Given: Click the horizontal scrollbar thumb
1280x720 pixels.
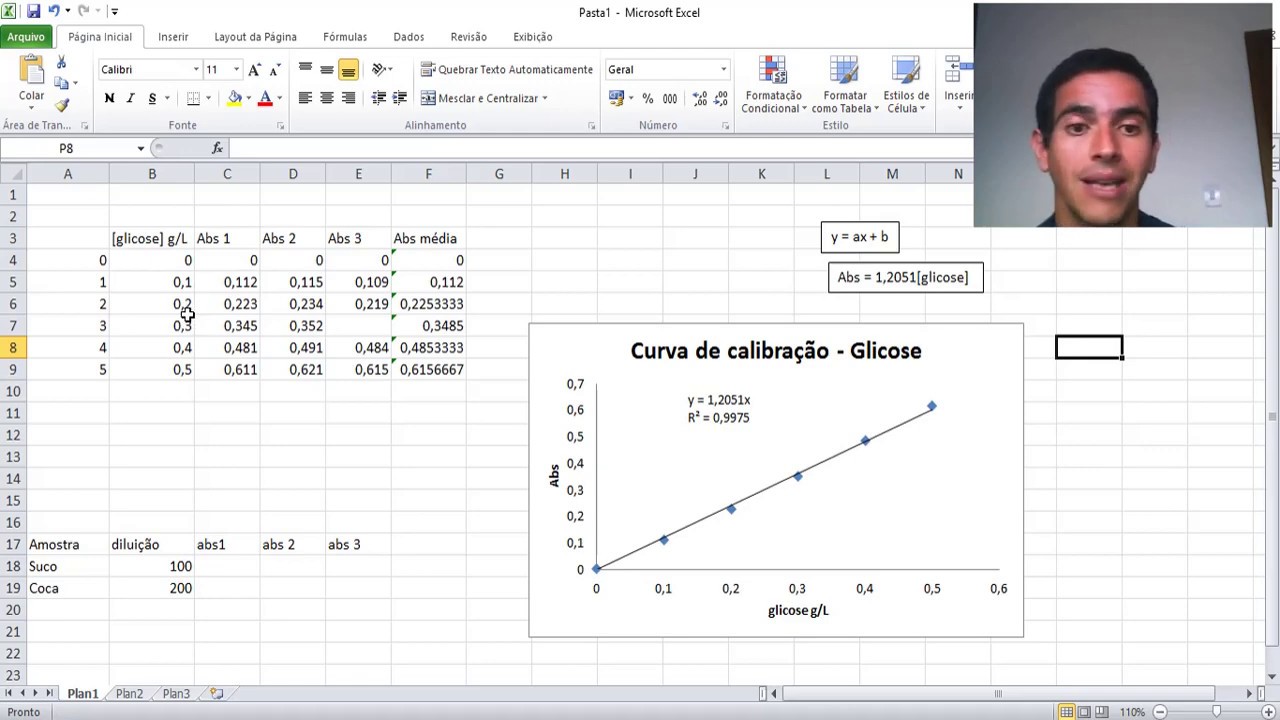Looking at the screenshot, I should [x=997, y=693].
